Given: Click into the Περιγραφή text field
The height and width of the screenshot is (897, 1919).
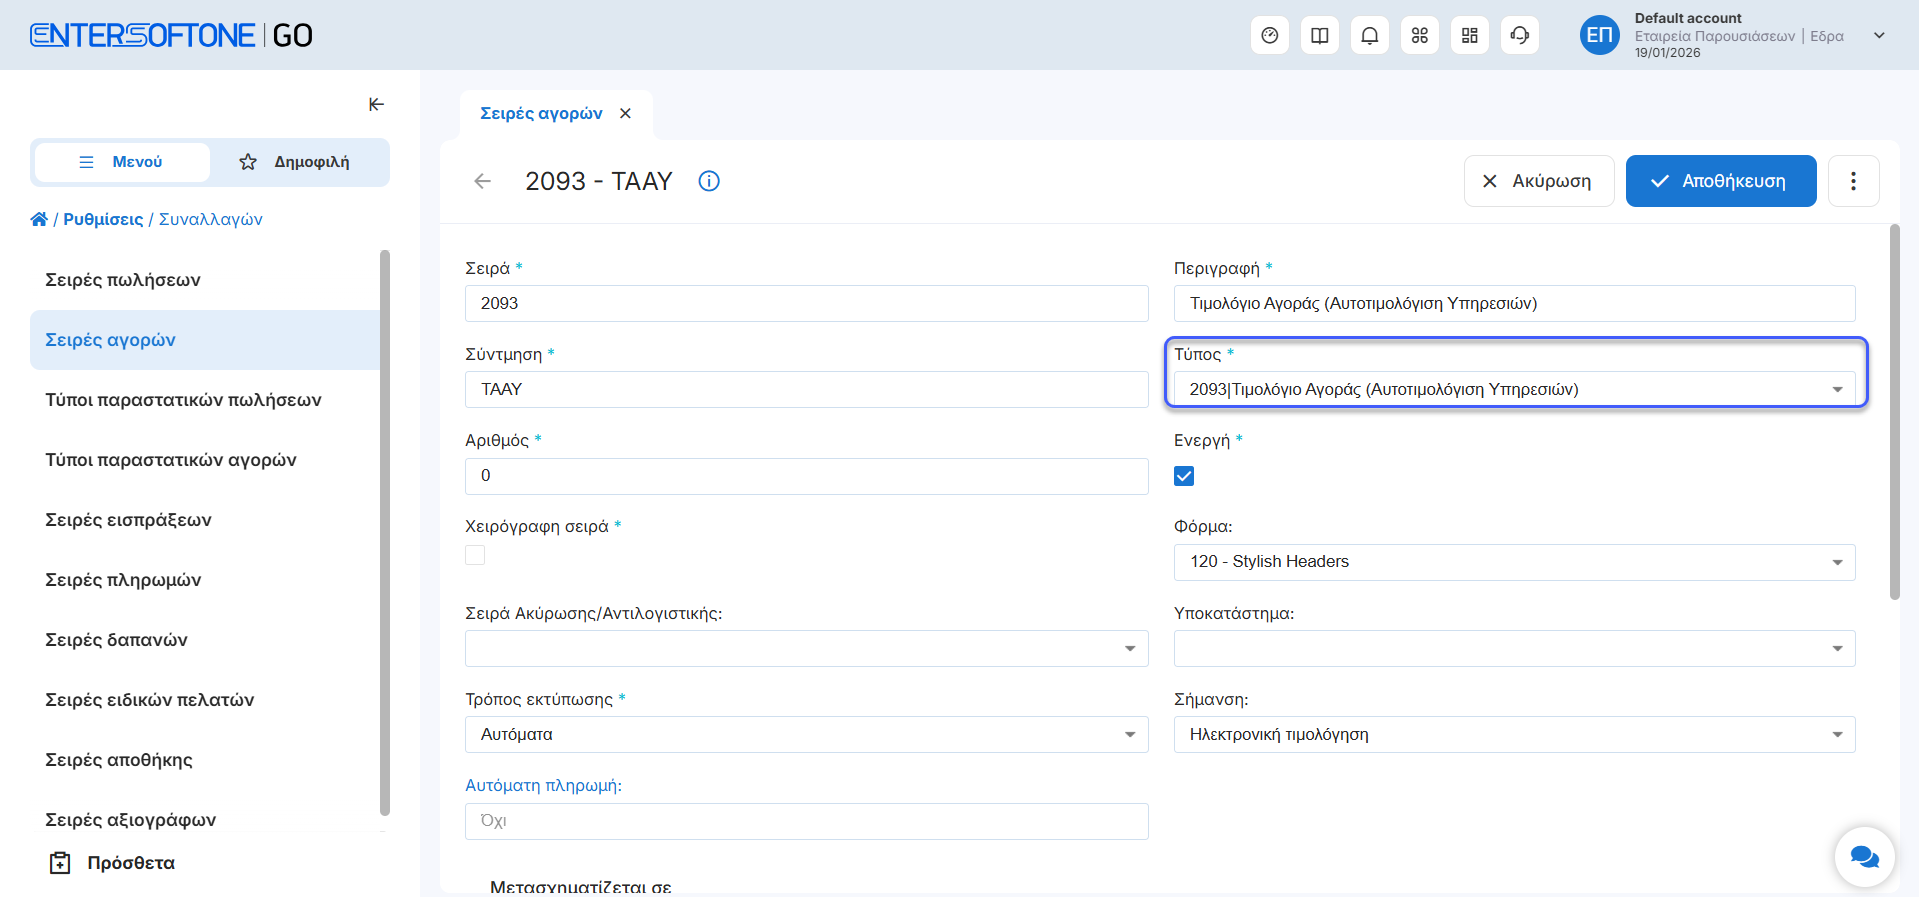Looking at the screenshot, I should (1513, 304).
